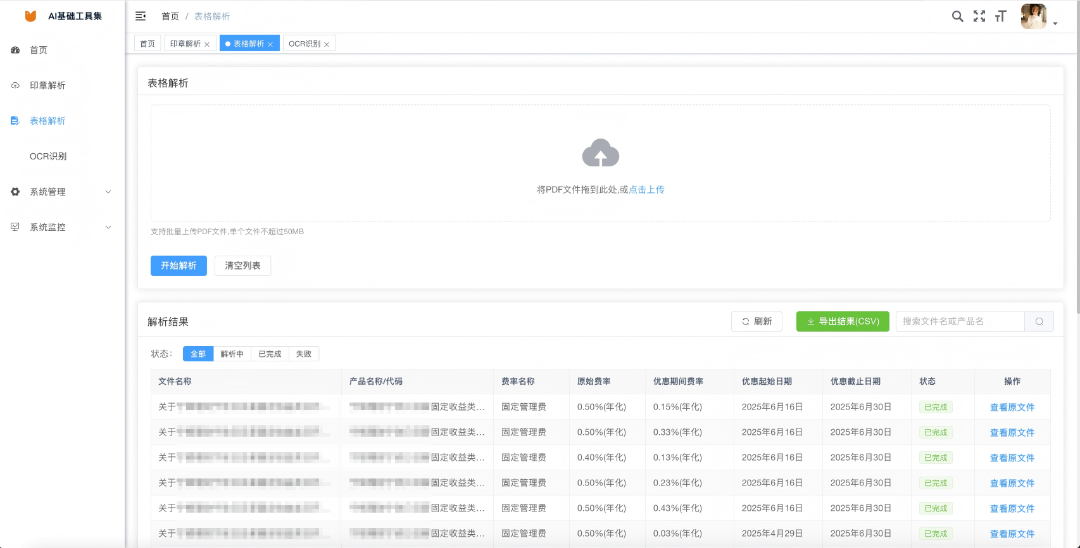
Task: Select the 已完成 status filter
Action: tap(269, 354)
